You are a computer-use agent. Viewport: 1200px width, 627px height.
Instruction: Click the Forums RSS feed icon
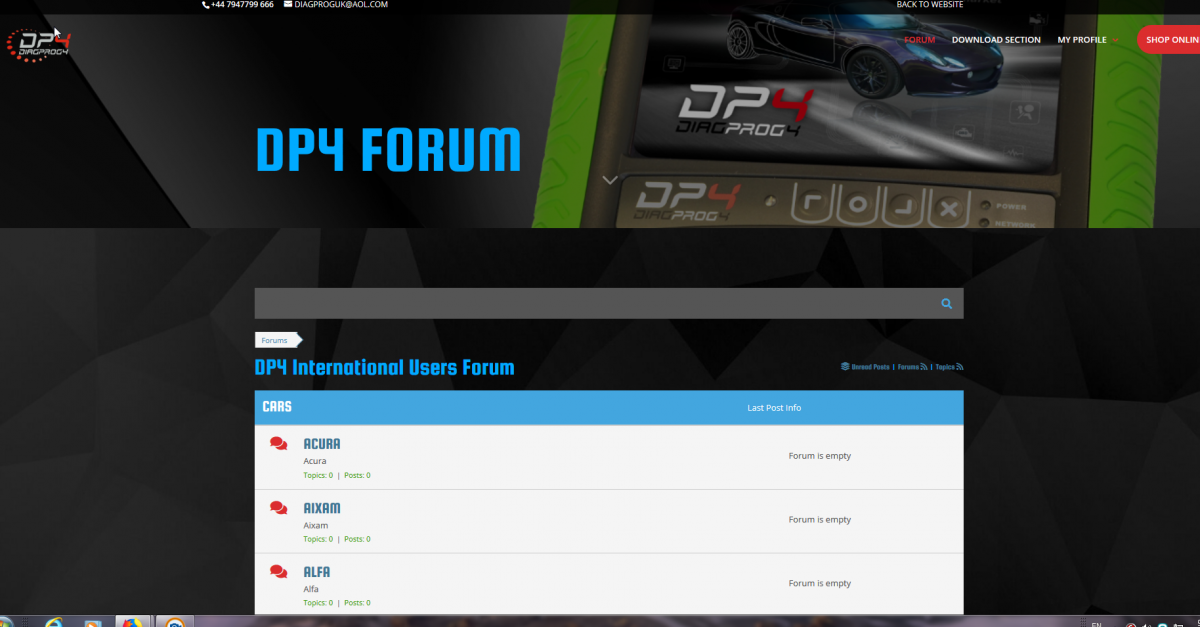924,367
